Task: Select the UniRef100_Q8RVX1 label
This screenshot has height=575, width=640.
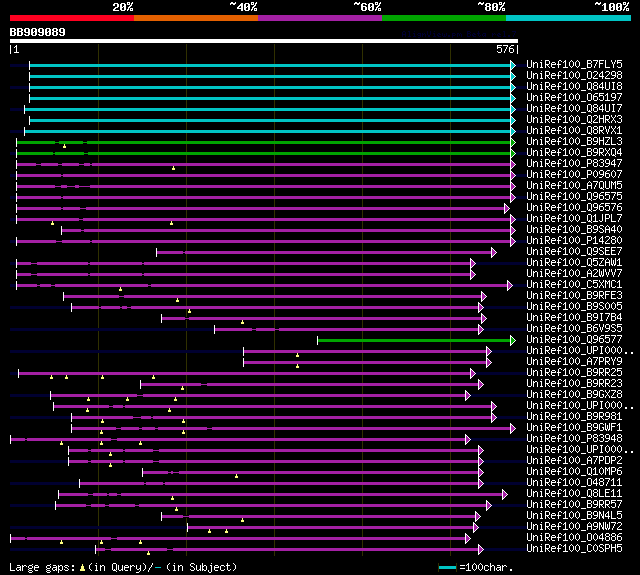Action: (574, 131)
